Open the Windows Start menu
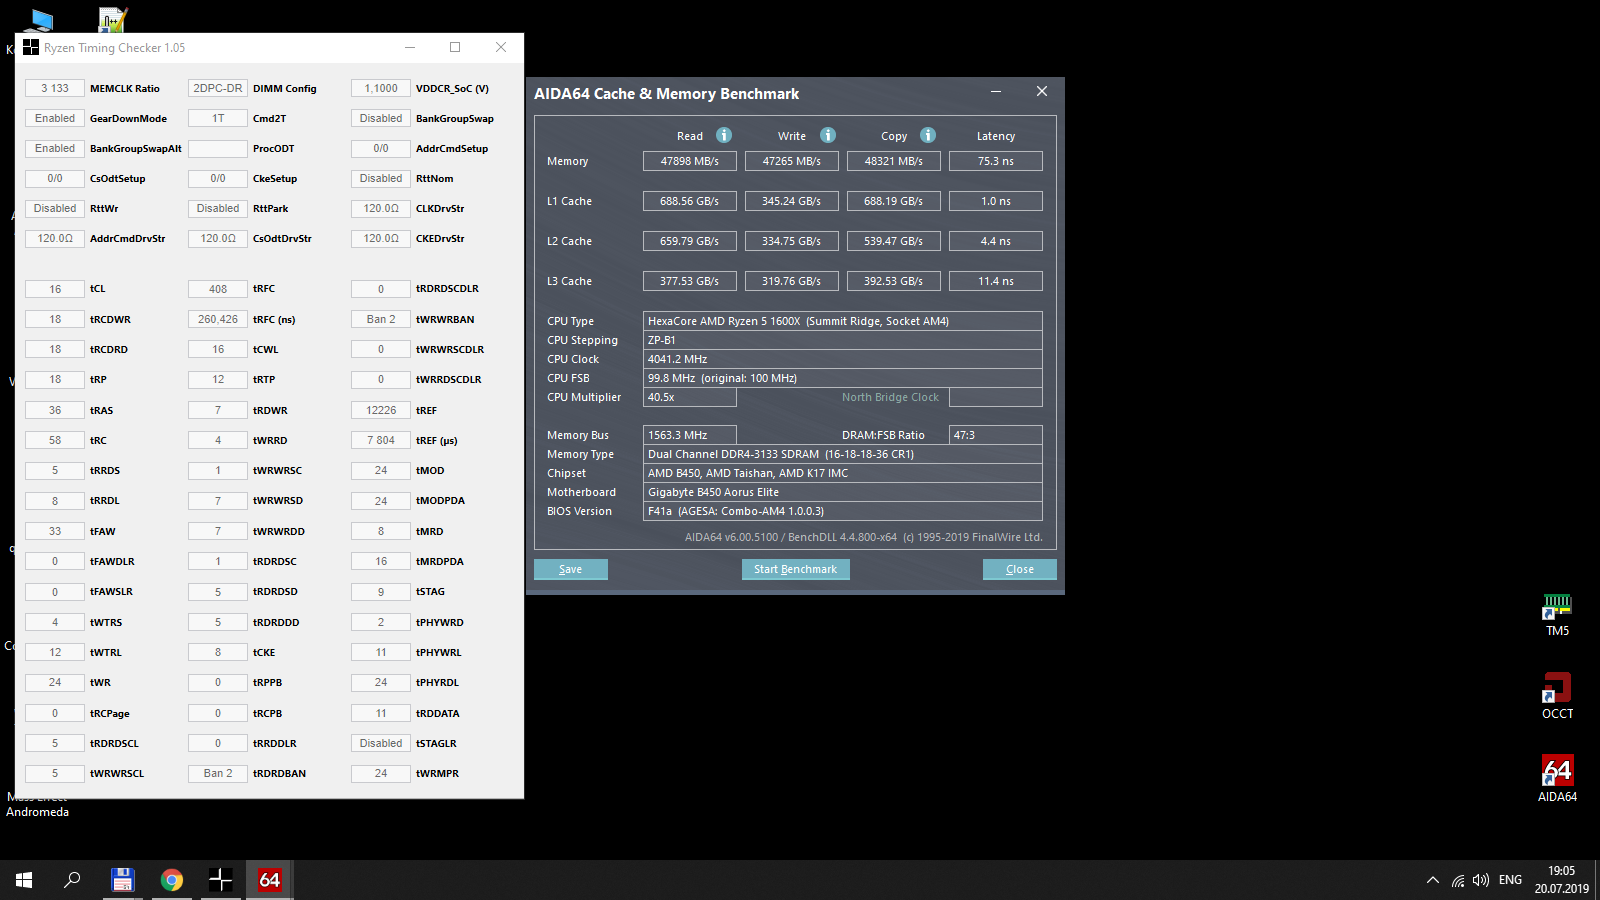Screen dimensions: 1600x900 [24, 880]
